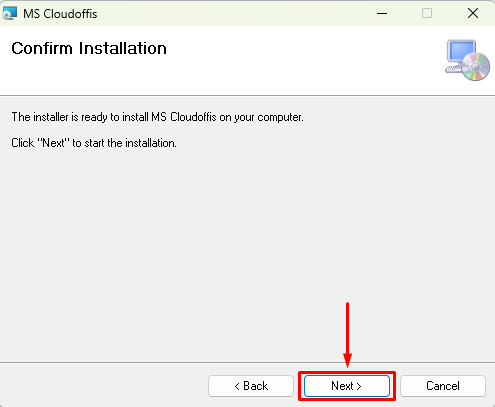Cancel the MS Cloudoffis installation
The image size is (495, 407).
point(443,386)
